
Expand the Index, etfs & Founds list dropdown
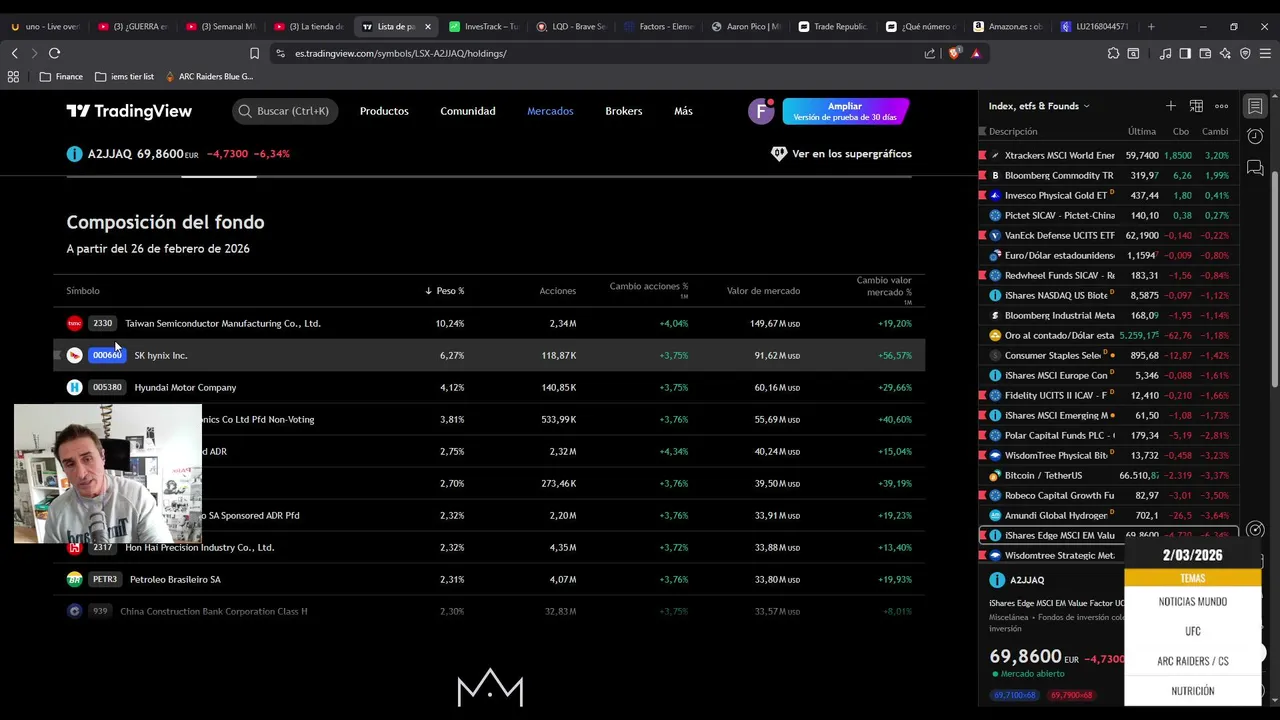[x=1039, y=106]
